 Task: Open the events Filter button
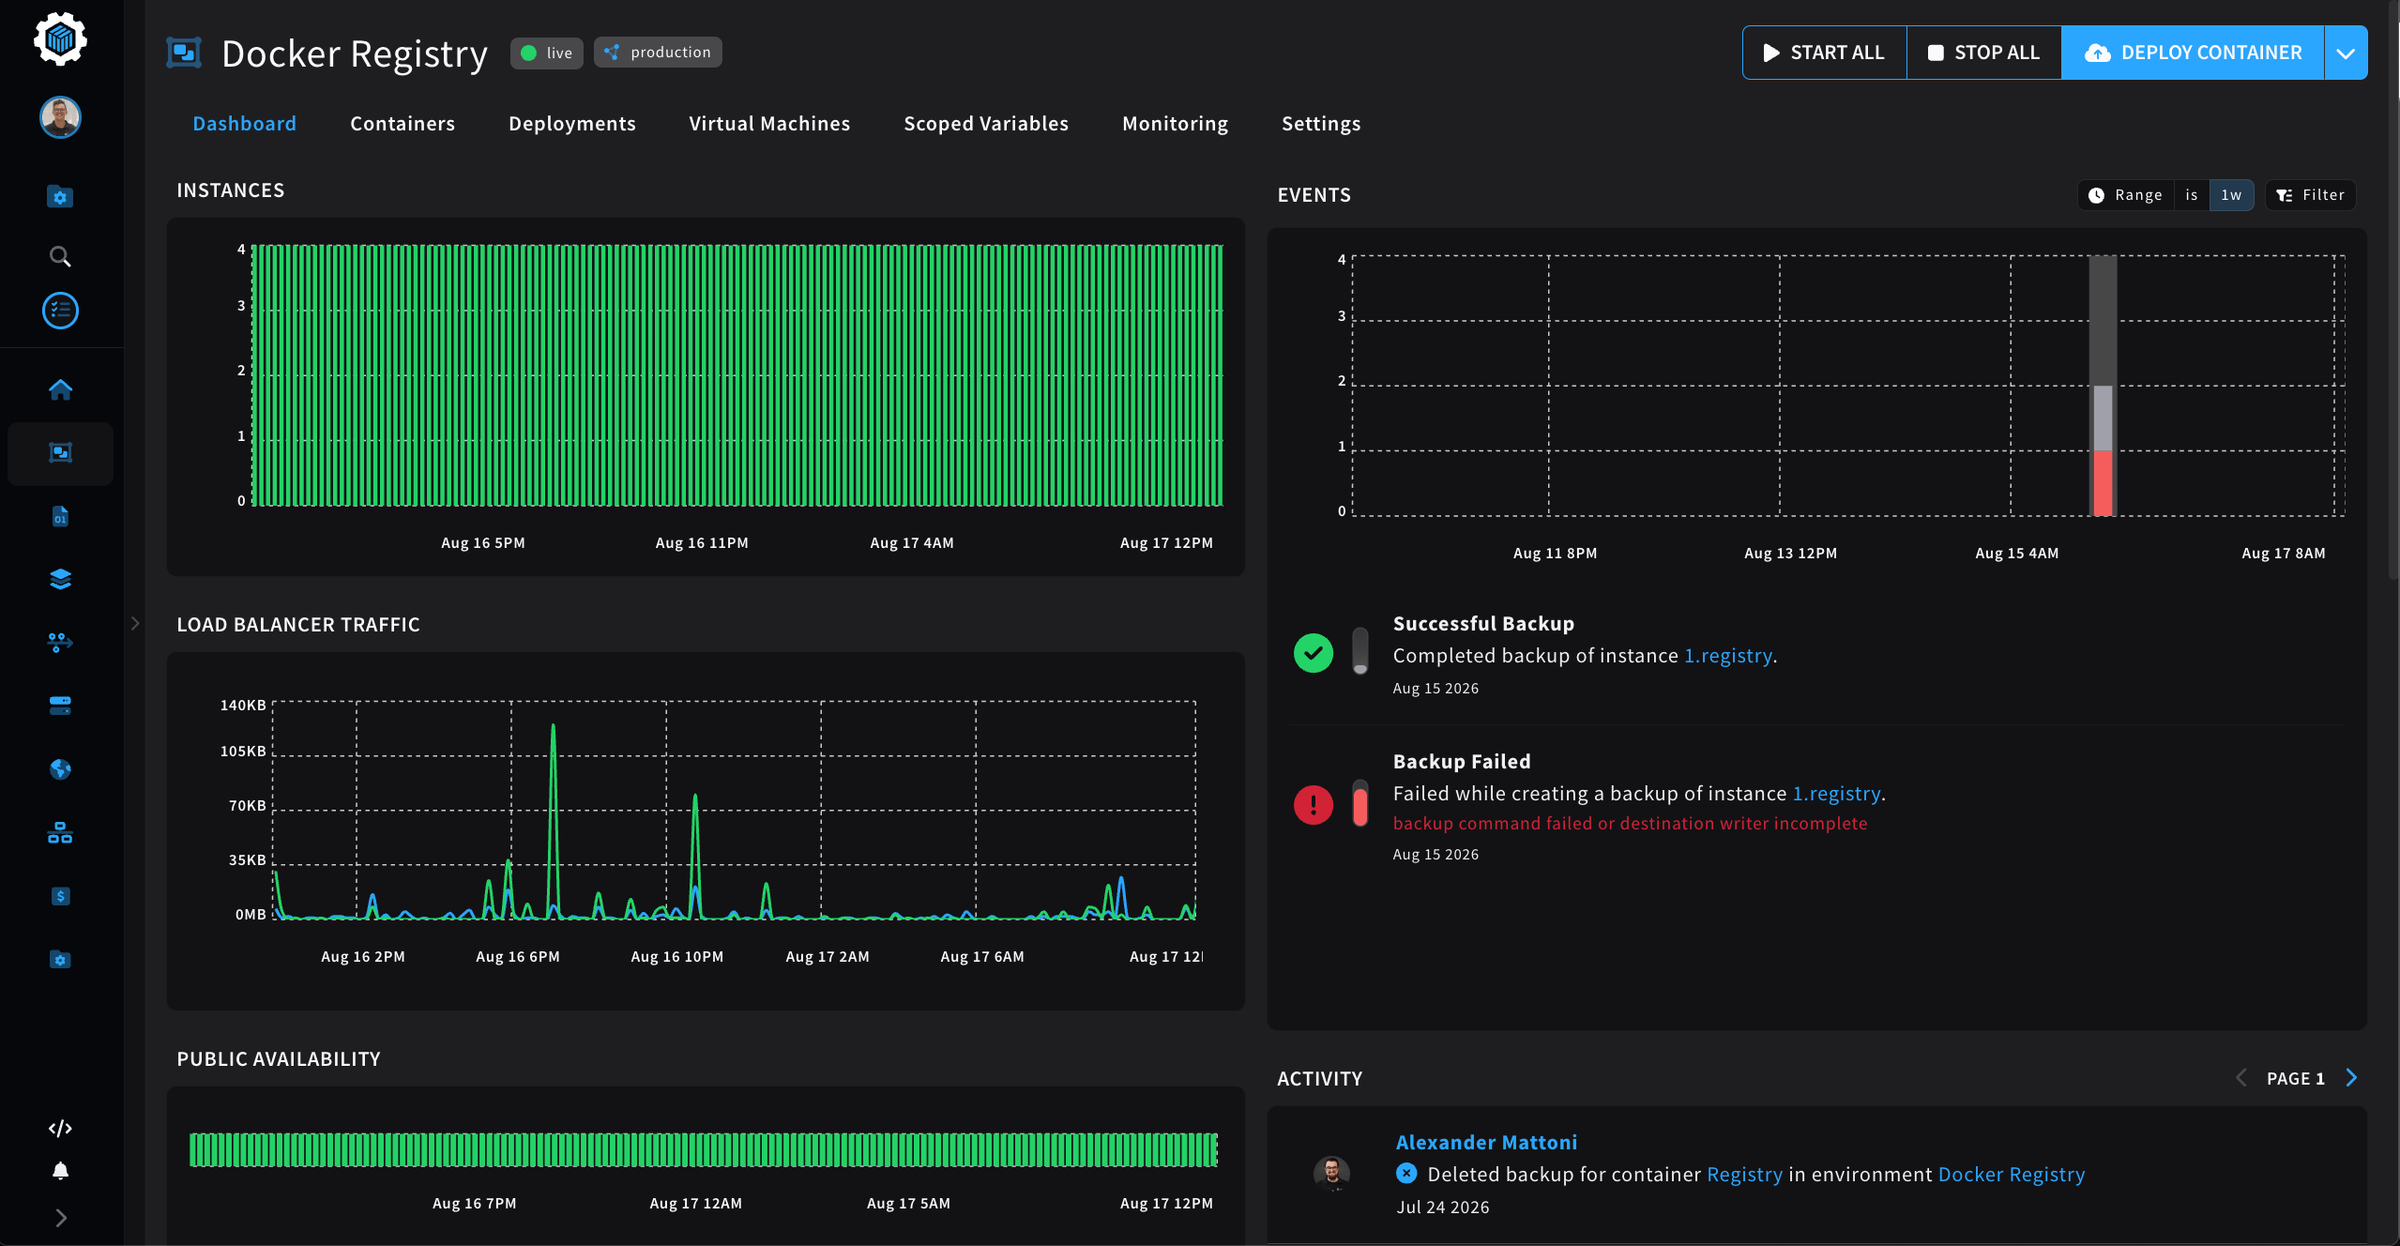coord(2311,195)
